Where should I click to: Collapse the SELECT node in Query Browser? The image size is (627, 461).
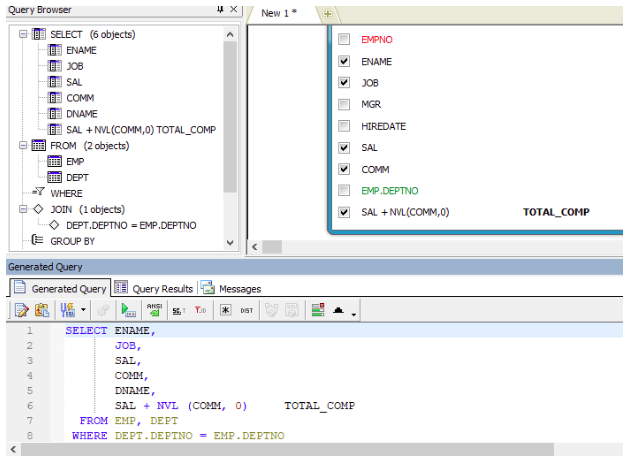pos(23,34)
